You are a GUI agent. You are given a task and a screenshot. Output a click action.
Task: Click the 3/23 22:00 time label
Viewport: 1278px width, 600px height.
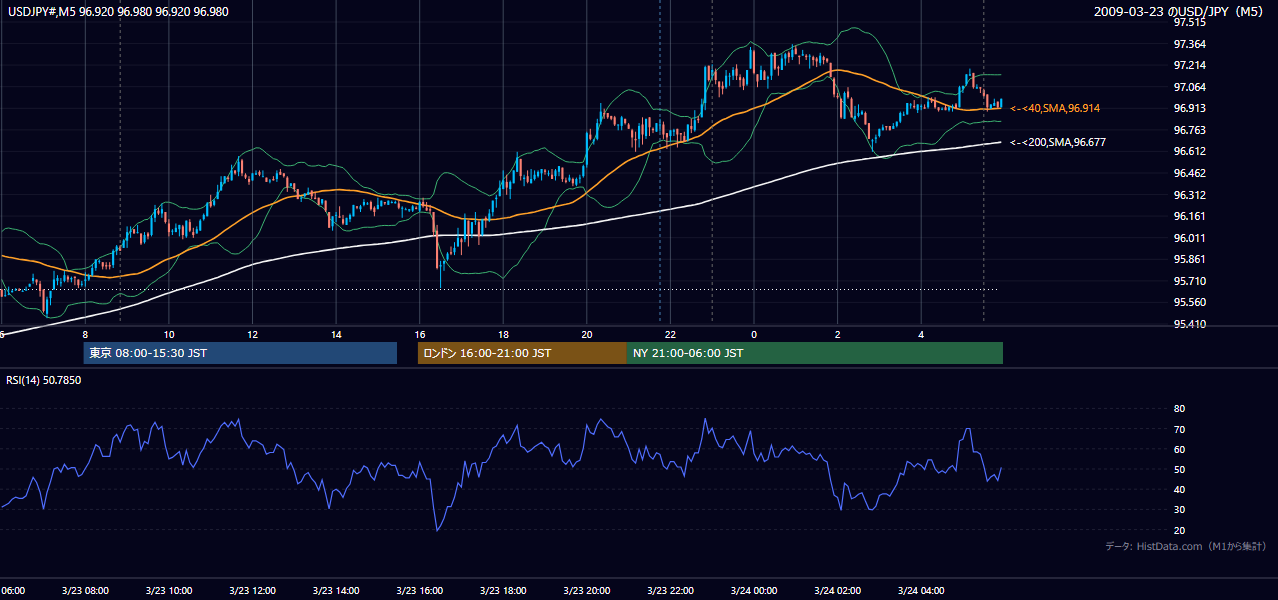coord(670,590)
